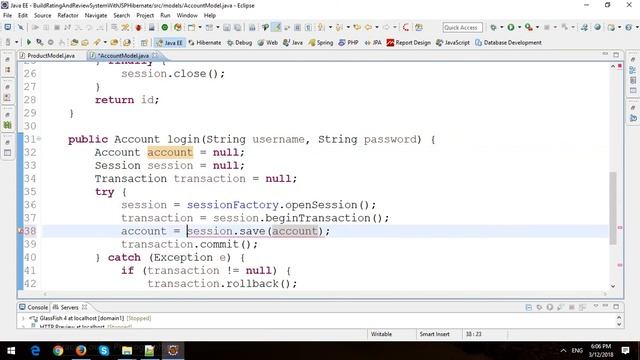Select the Java EE perspective button
The image size is (640, 360).
169,42
